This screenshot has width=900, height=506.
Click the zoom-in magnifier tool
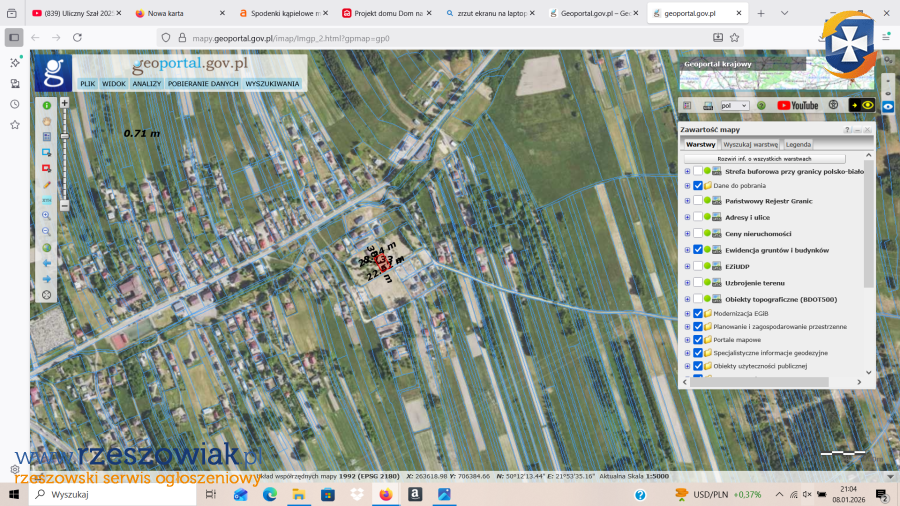point(46,216)
